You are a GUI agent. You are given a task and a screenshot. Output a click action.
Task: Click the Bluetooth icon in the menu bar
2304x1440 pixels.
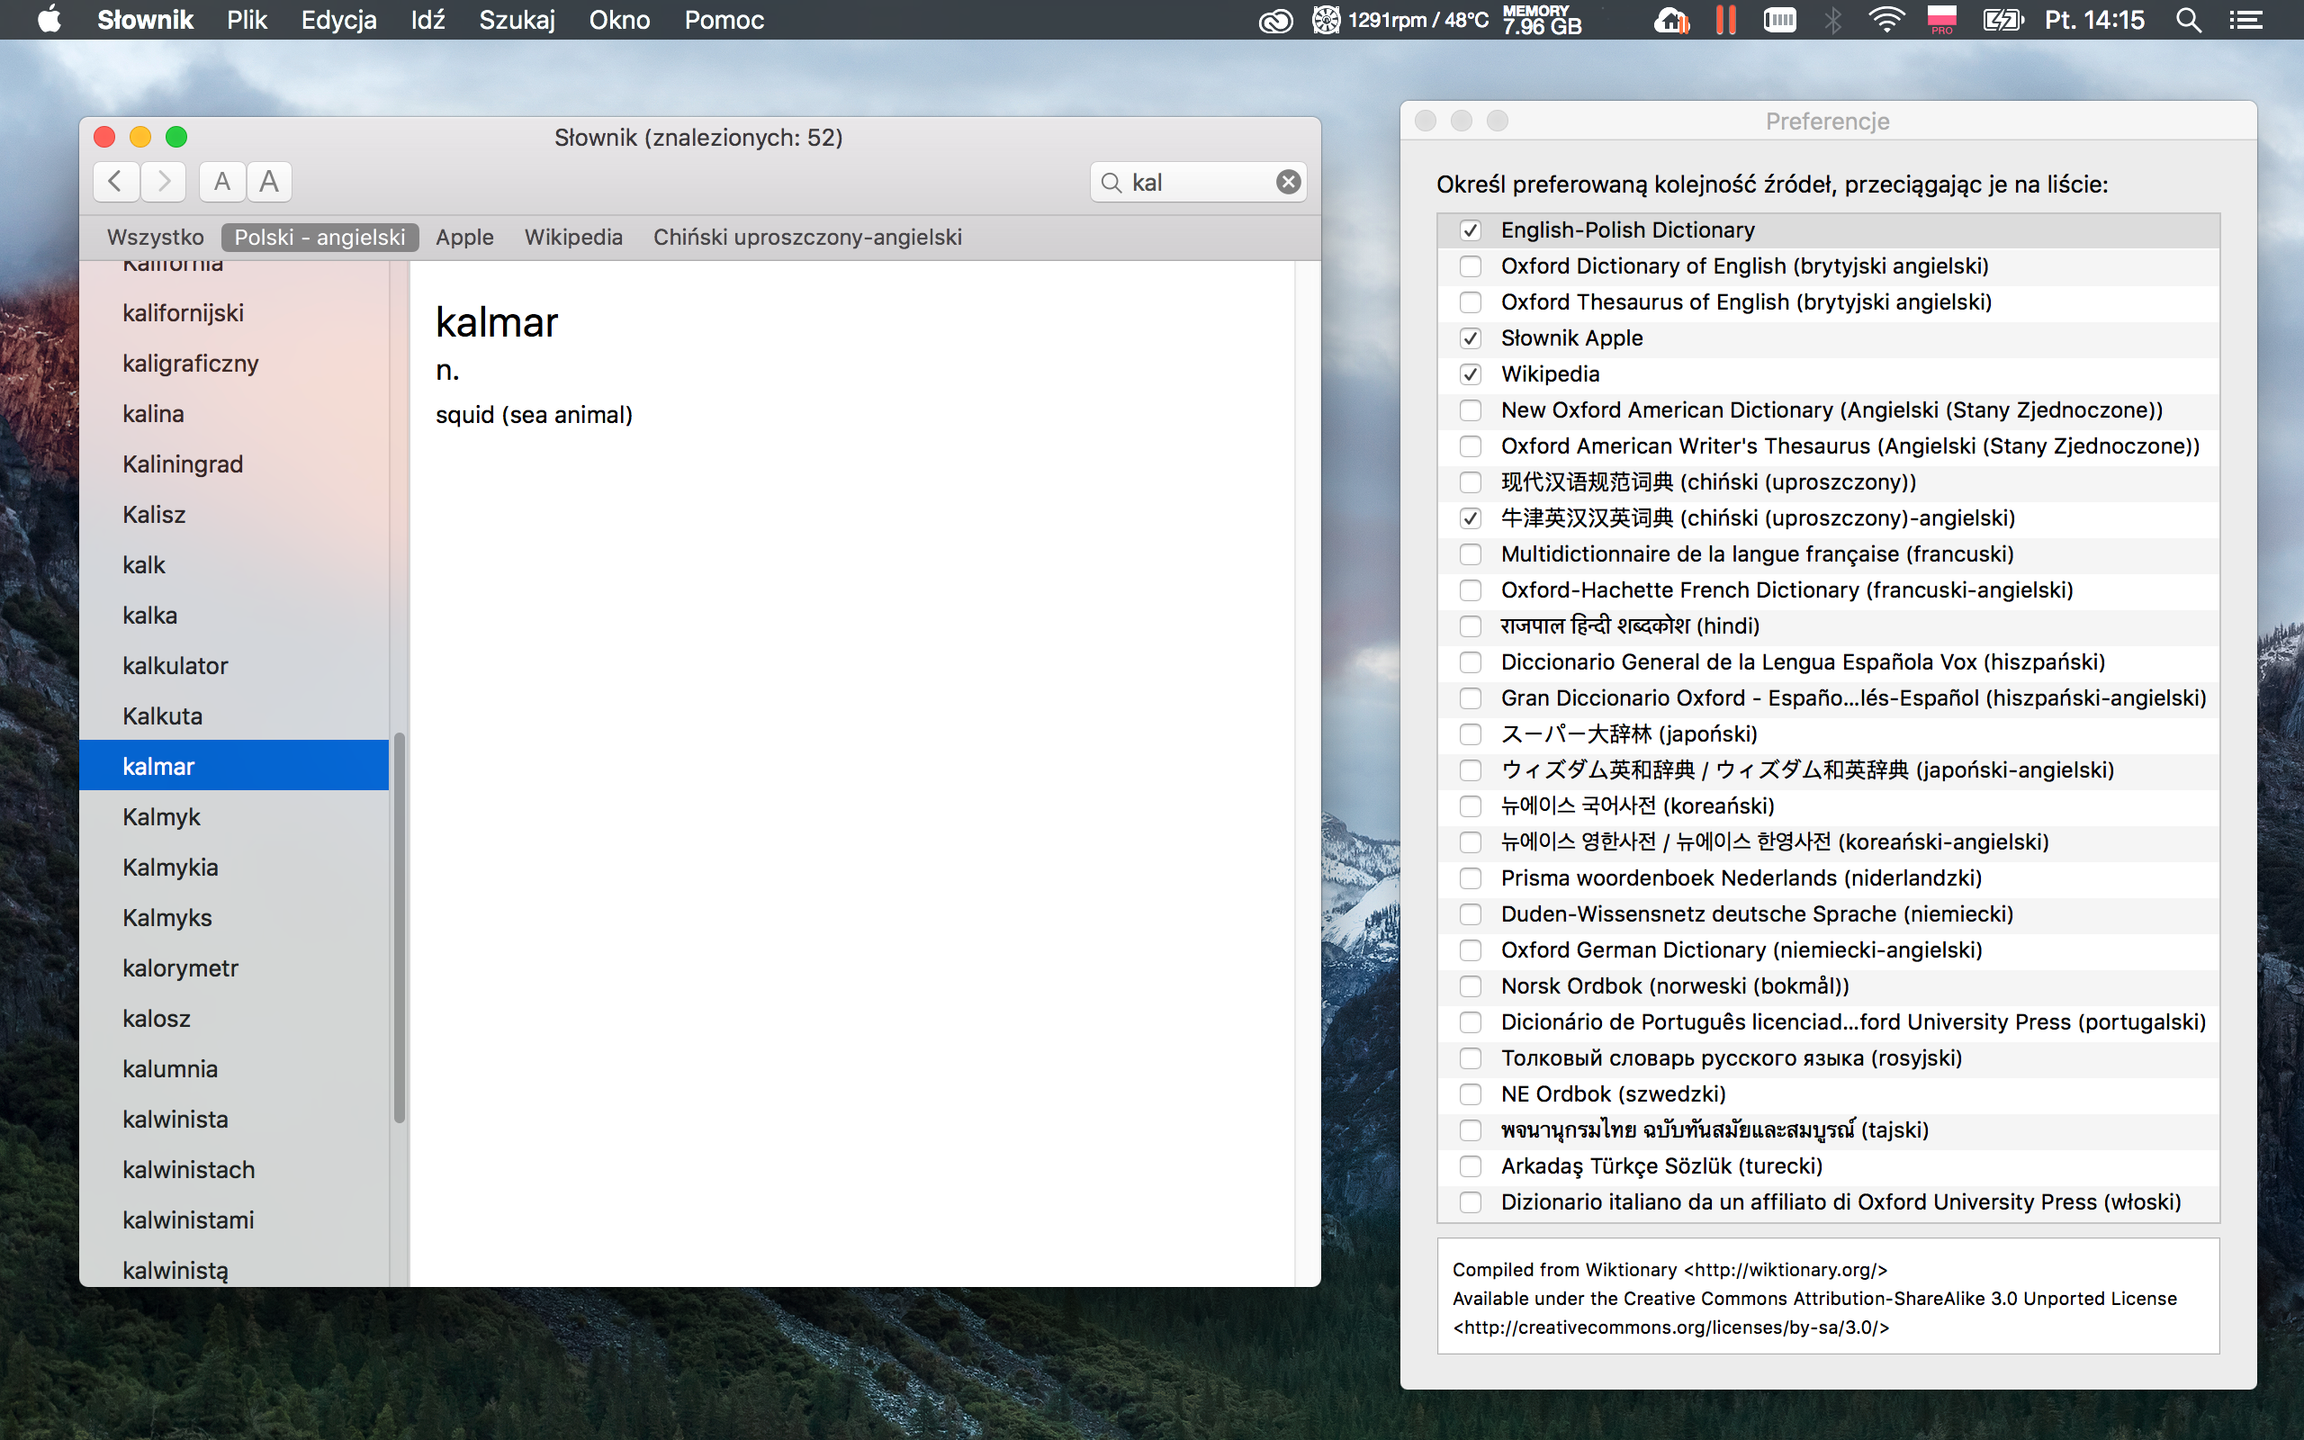[1832, 20]
